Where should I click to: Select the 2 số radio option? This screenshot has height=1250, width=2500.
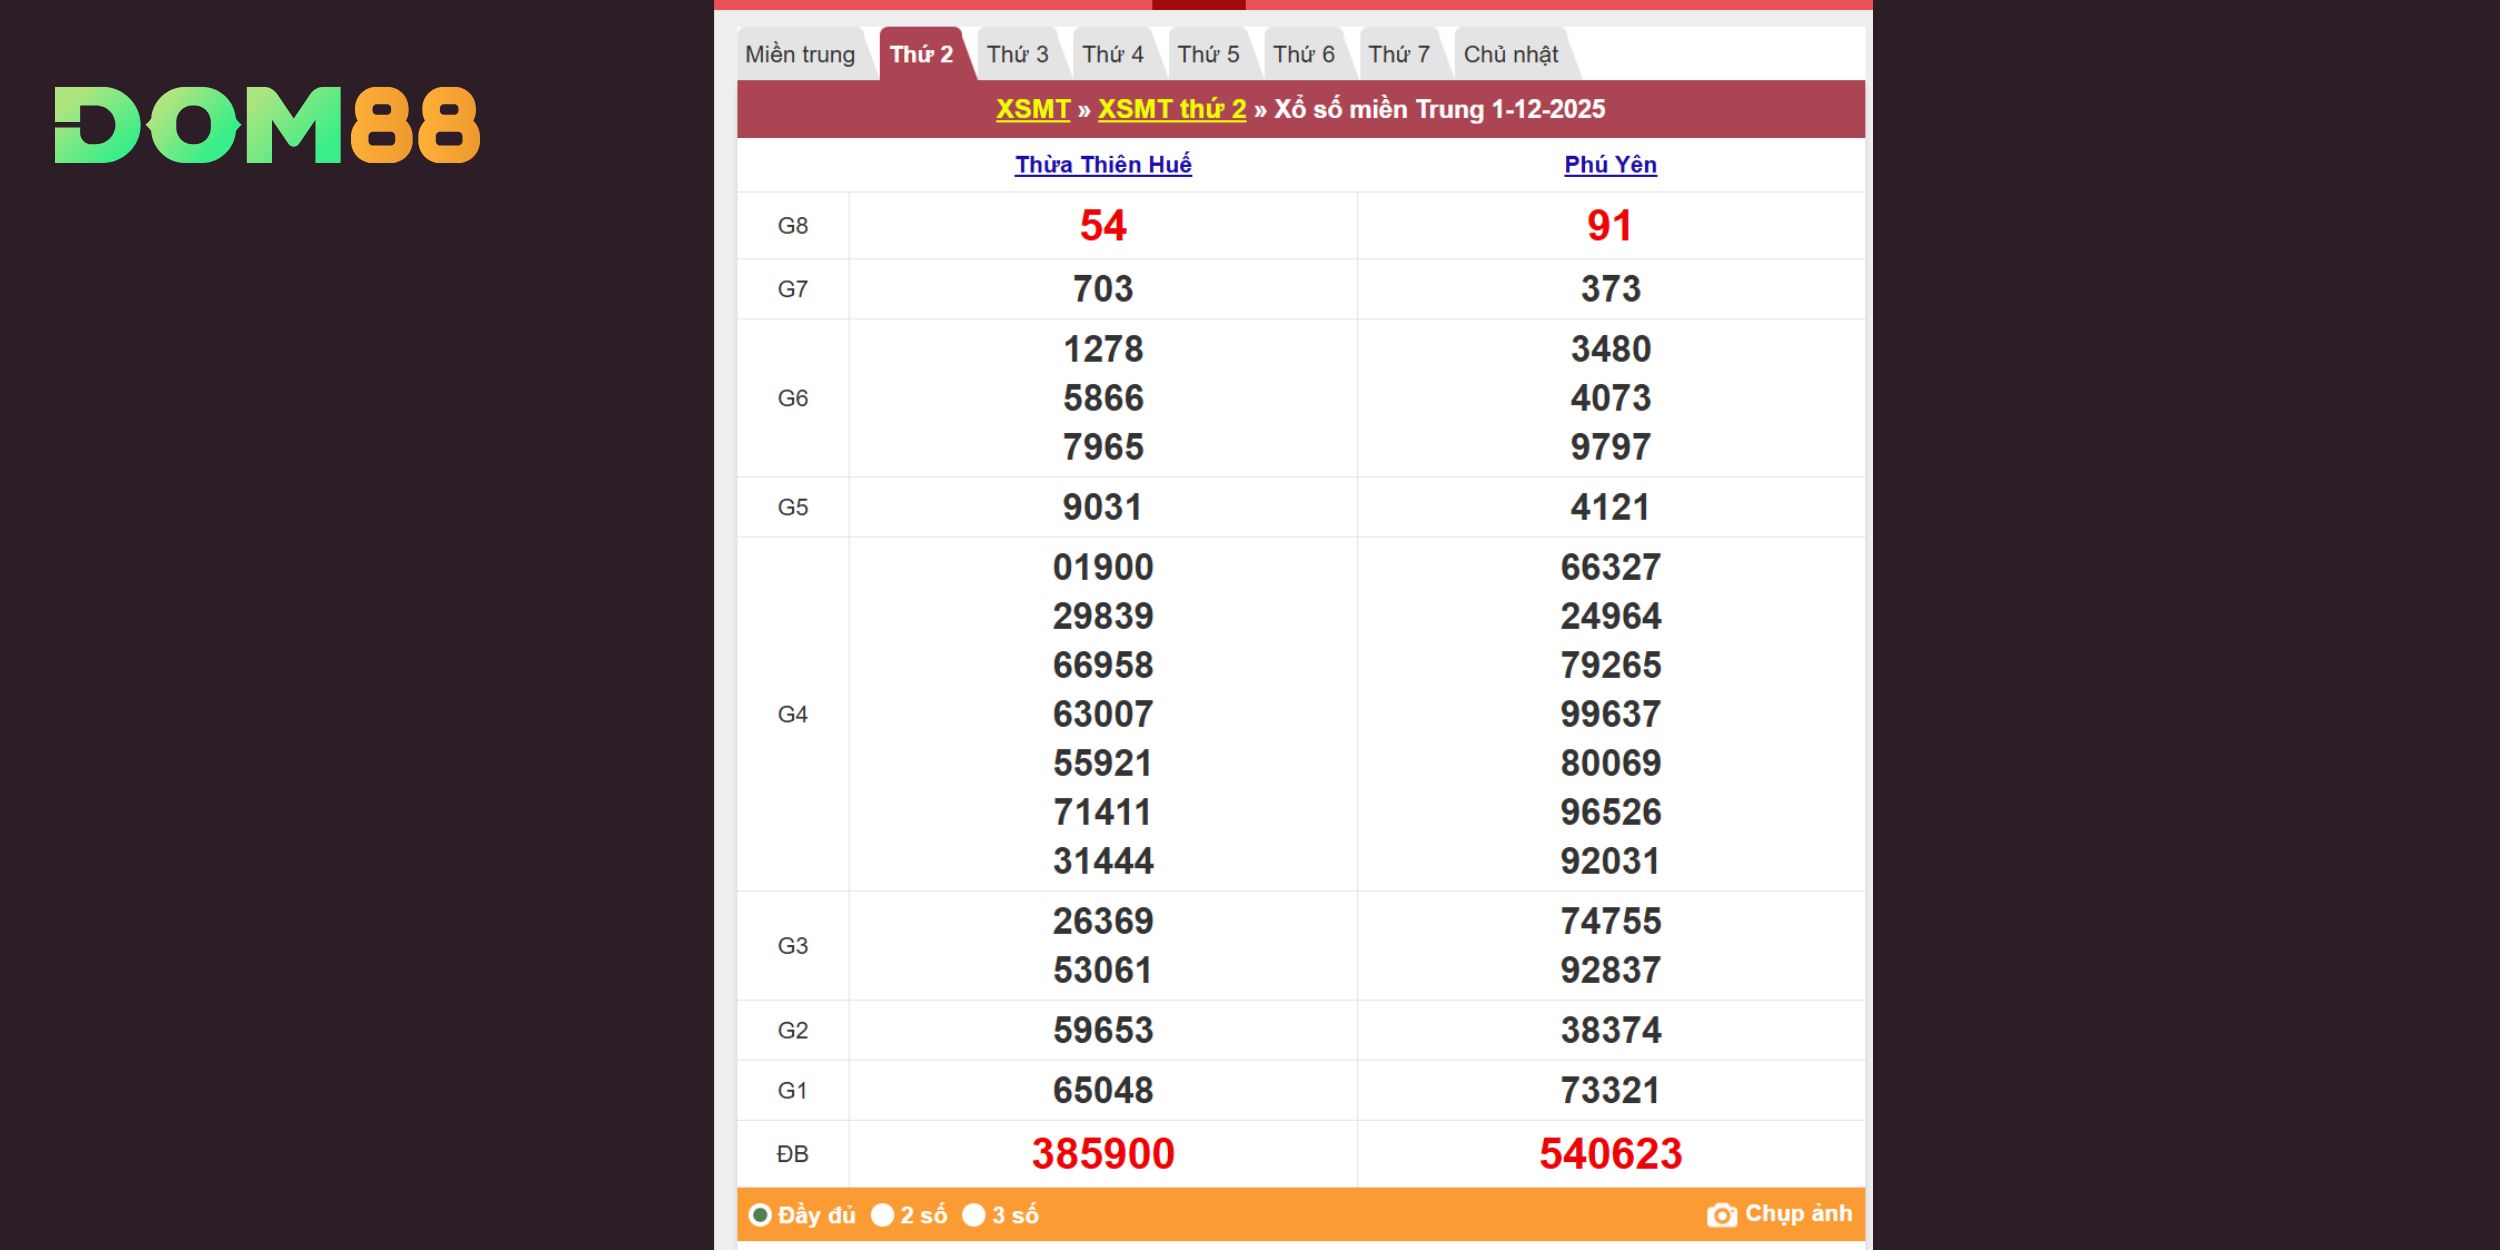(882, 1215)
